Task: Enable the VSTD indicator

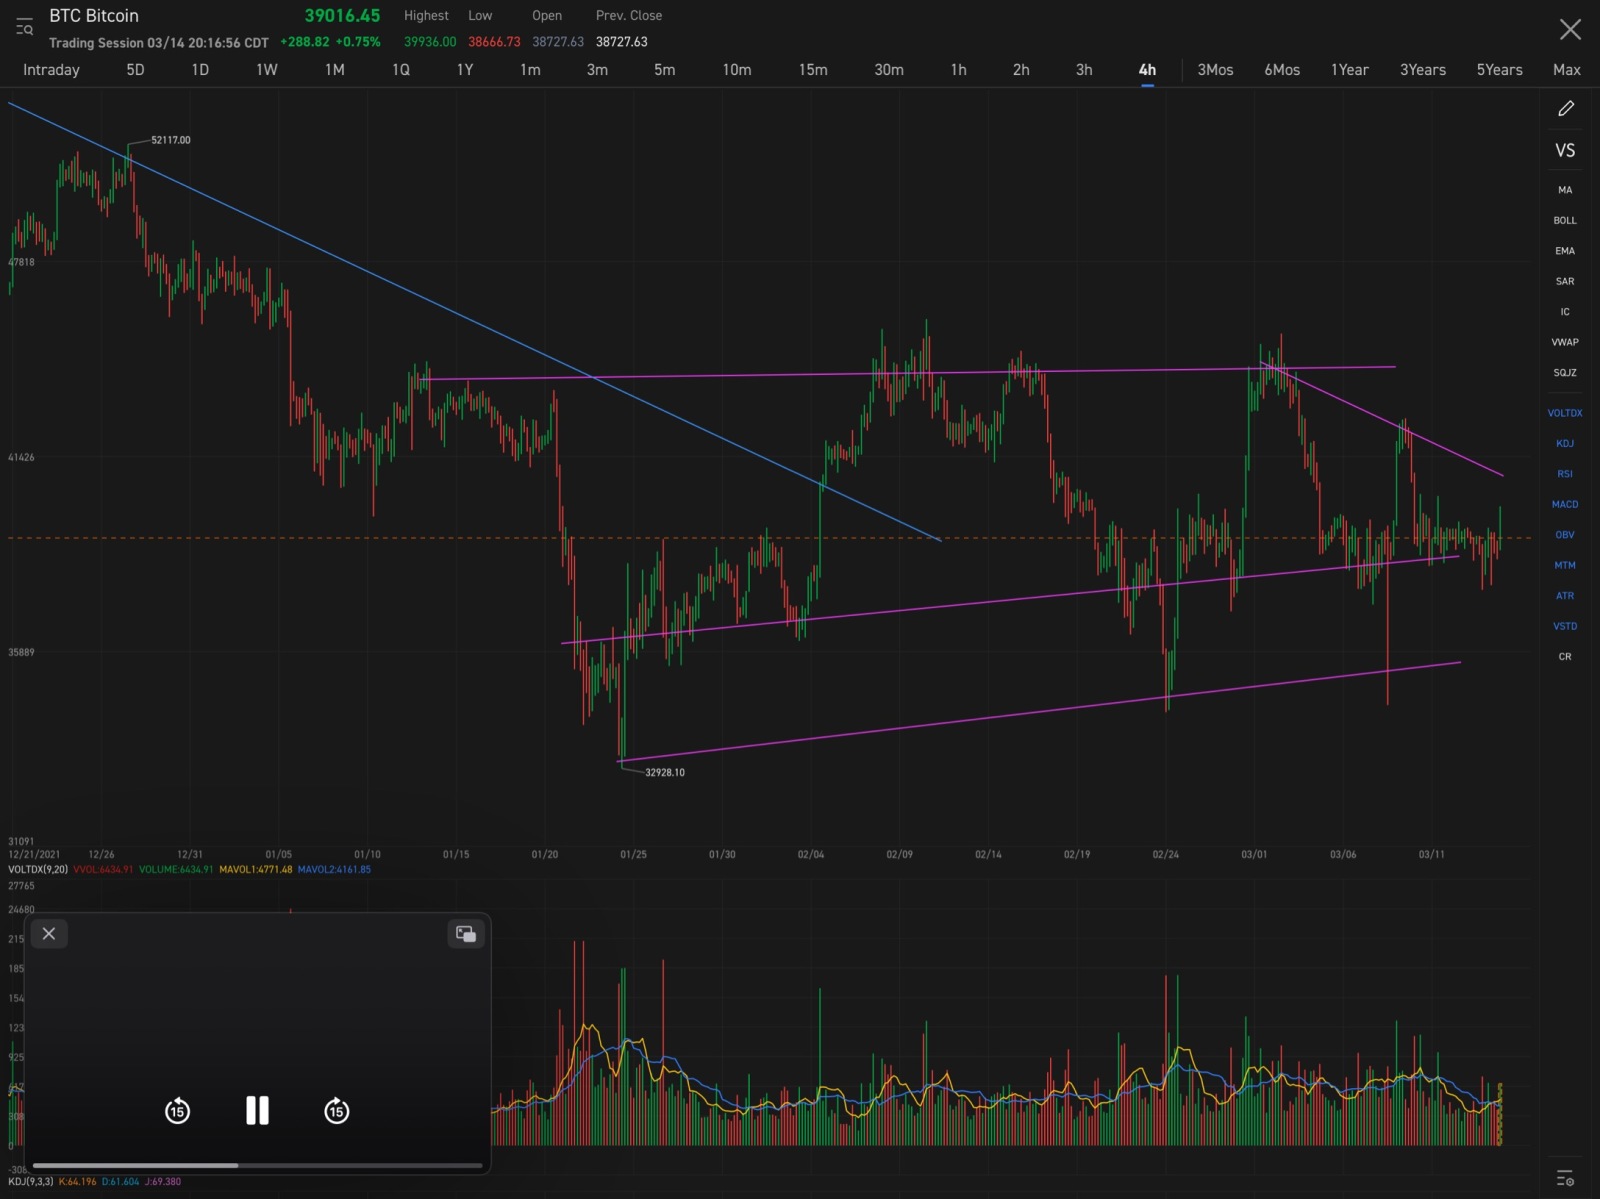Action: point(1565,626)
